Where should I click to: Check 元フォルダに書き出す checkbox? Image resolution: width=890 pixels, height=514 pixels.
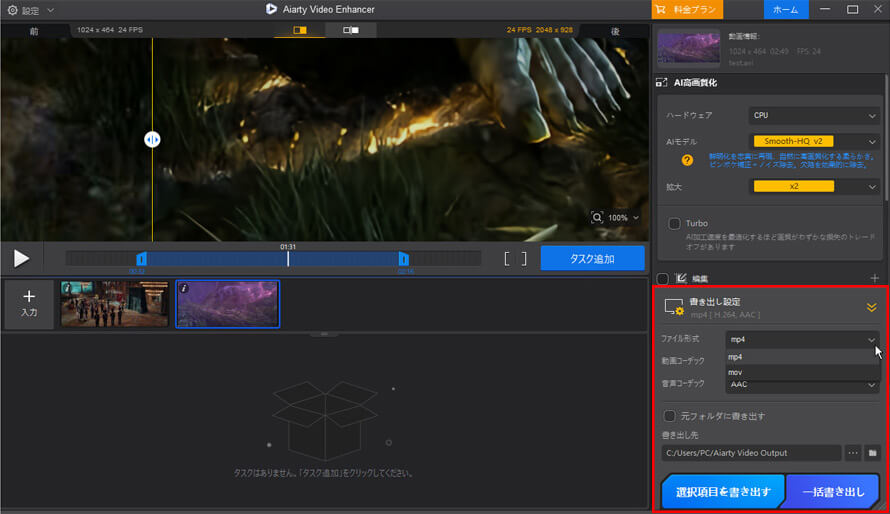pyautogui.click(x=670, y=416)
